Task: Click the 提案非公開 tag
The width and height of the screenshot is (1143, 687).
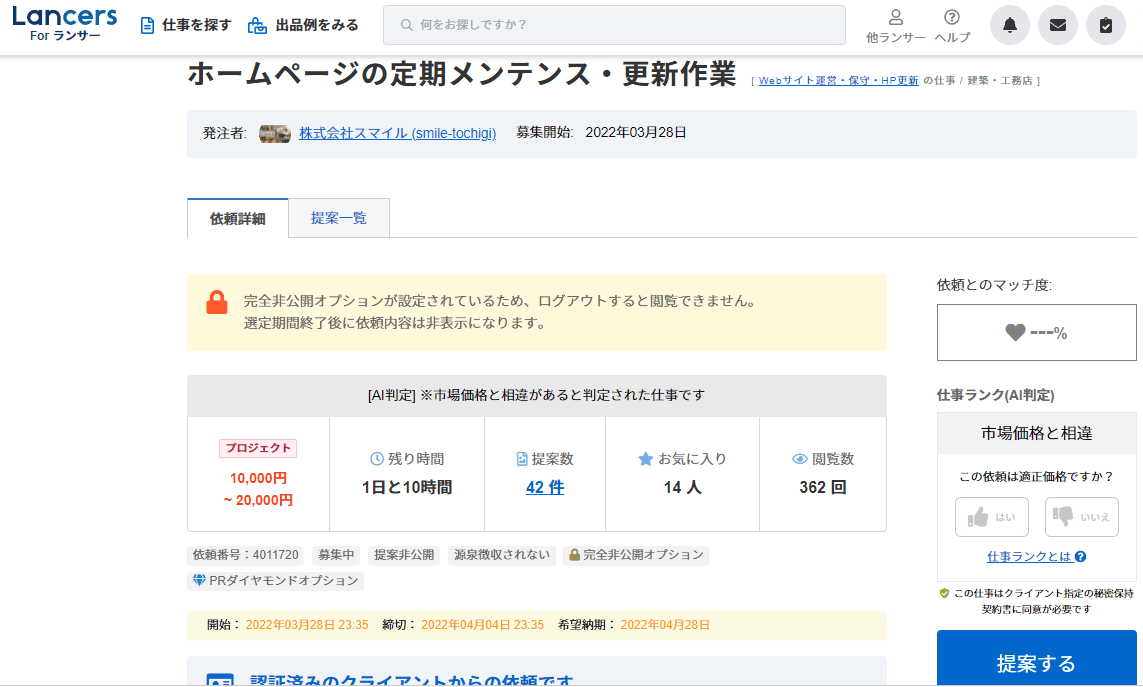Action: tap(404, 555)
